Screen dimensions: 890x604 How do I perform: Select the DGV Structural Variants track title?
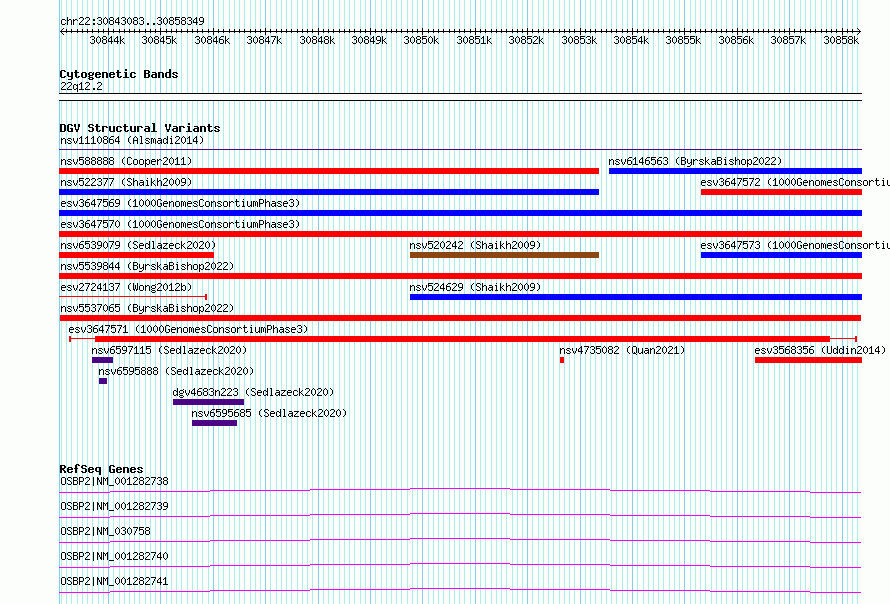coord(140,128)
